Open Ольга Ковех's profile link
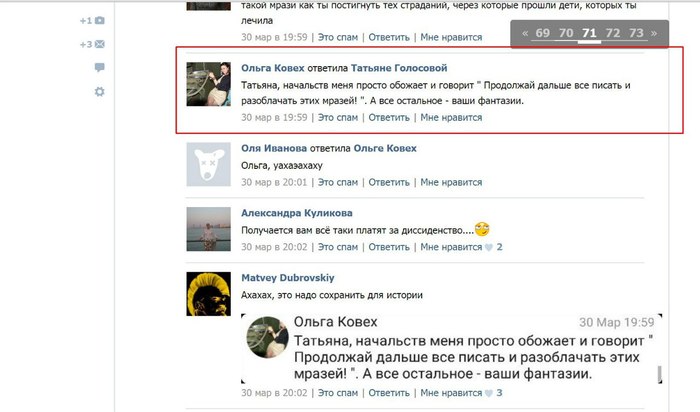Screen dimensions: 700x412 pyautogui.click(x=273, y=68)
